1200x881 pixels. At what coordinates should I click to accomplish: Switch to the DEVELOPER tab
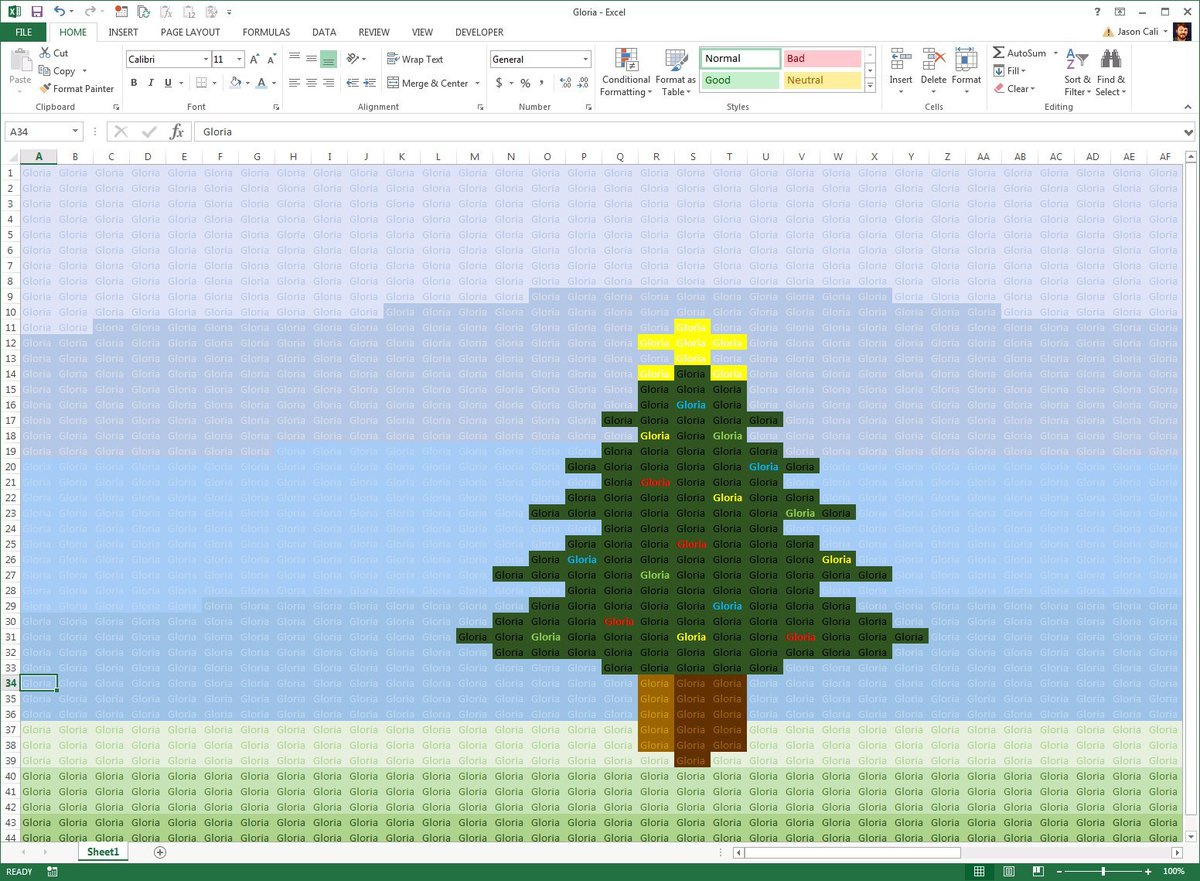pos(479,32)
